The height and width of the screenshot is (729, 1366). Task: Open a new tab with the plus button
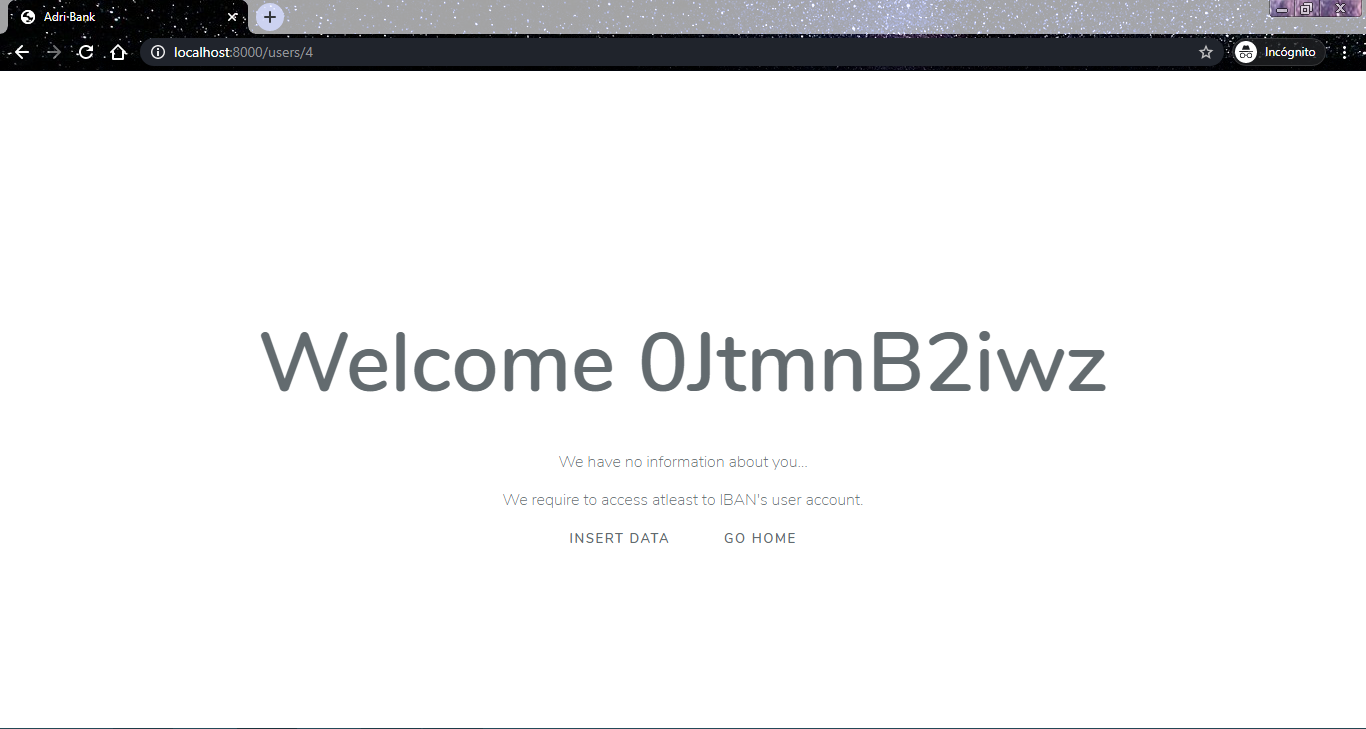click(270, 17)
